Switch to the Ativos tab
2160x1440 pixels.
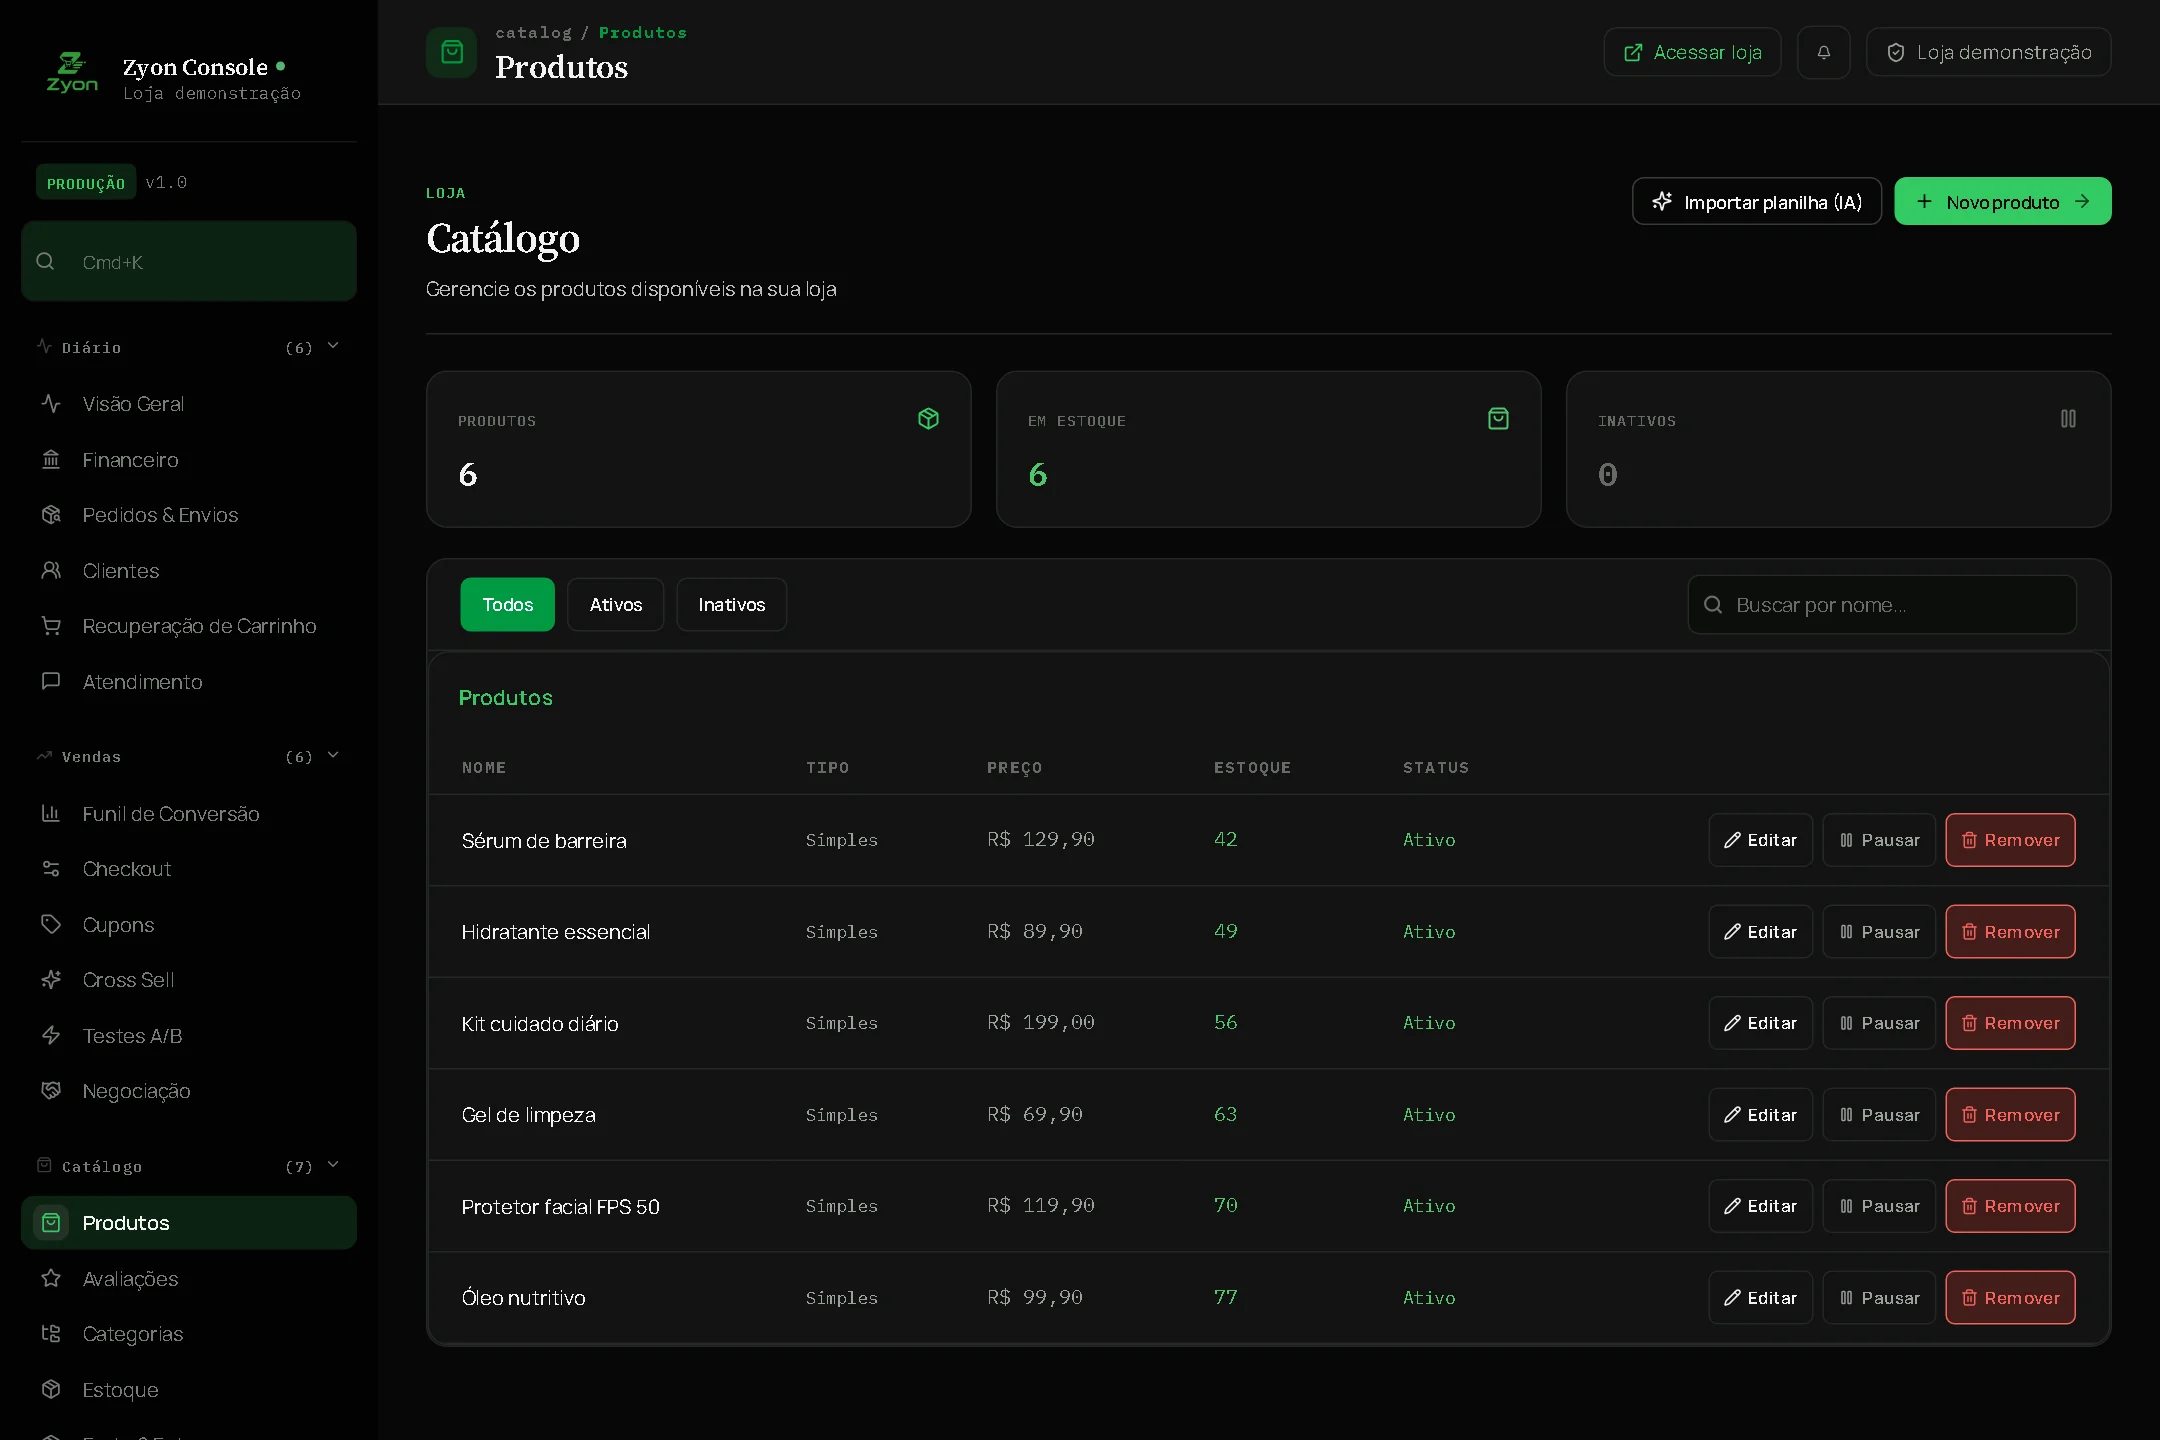615,605
